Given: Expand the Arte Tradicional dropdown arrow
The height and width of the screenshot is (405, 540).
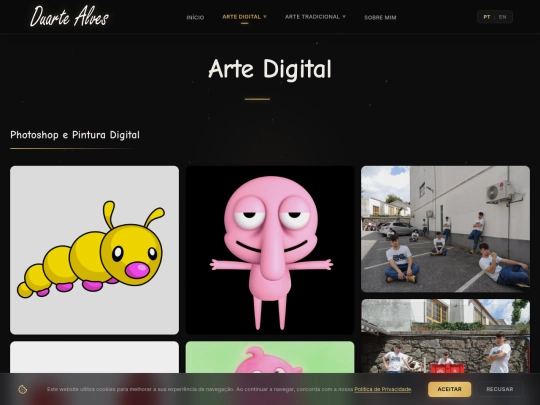Looking at the screenshot, I should point(344,17).
